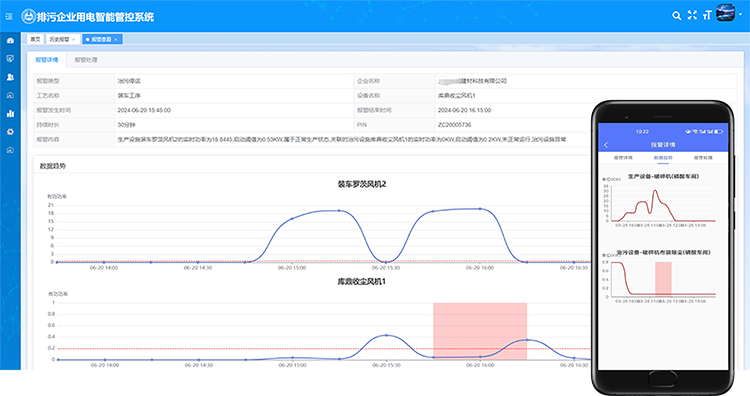Image resolution: width=750 pixels, height=396 pixels.
Task: Click the 06-20 15:00 axis label on upper chart
Action: click(292, 268)
